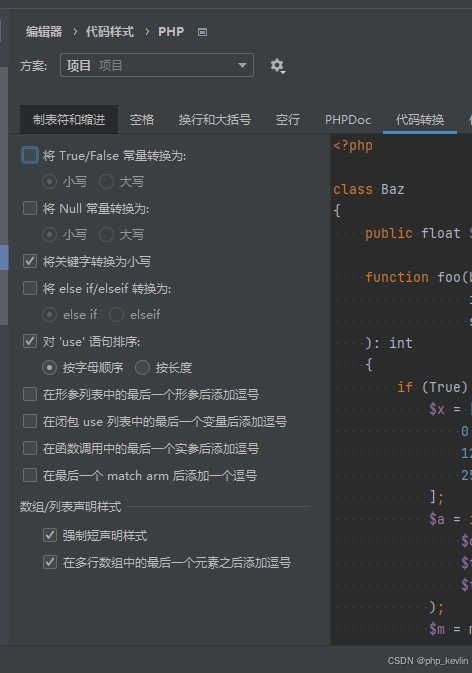Viewport: 472px width, 673px height.
Task: Click the 代码样式 breadcrumb
Action: click(110, 32)
